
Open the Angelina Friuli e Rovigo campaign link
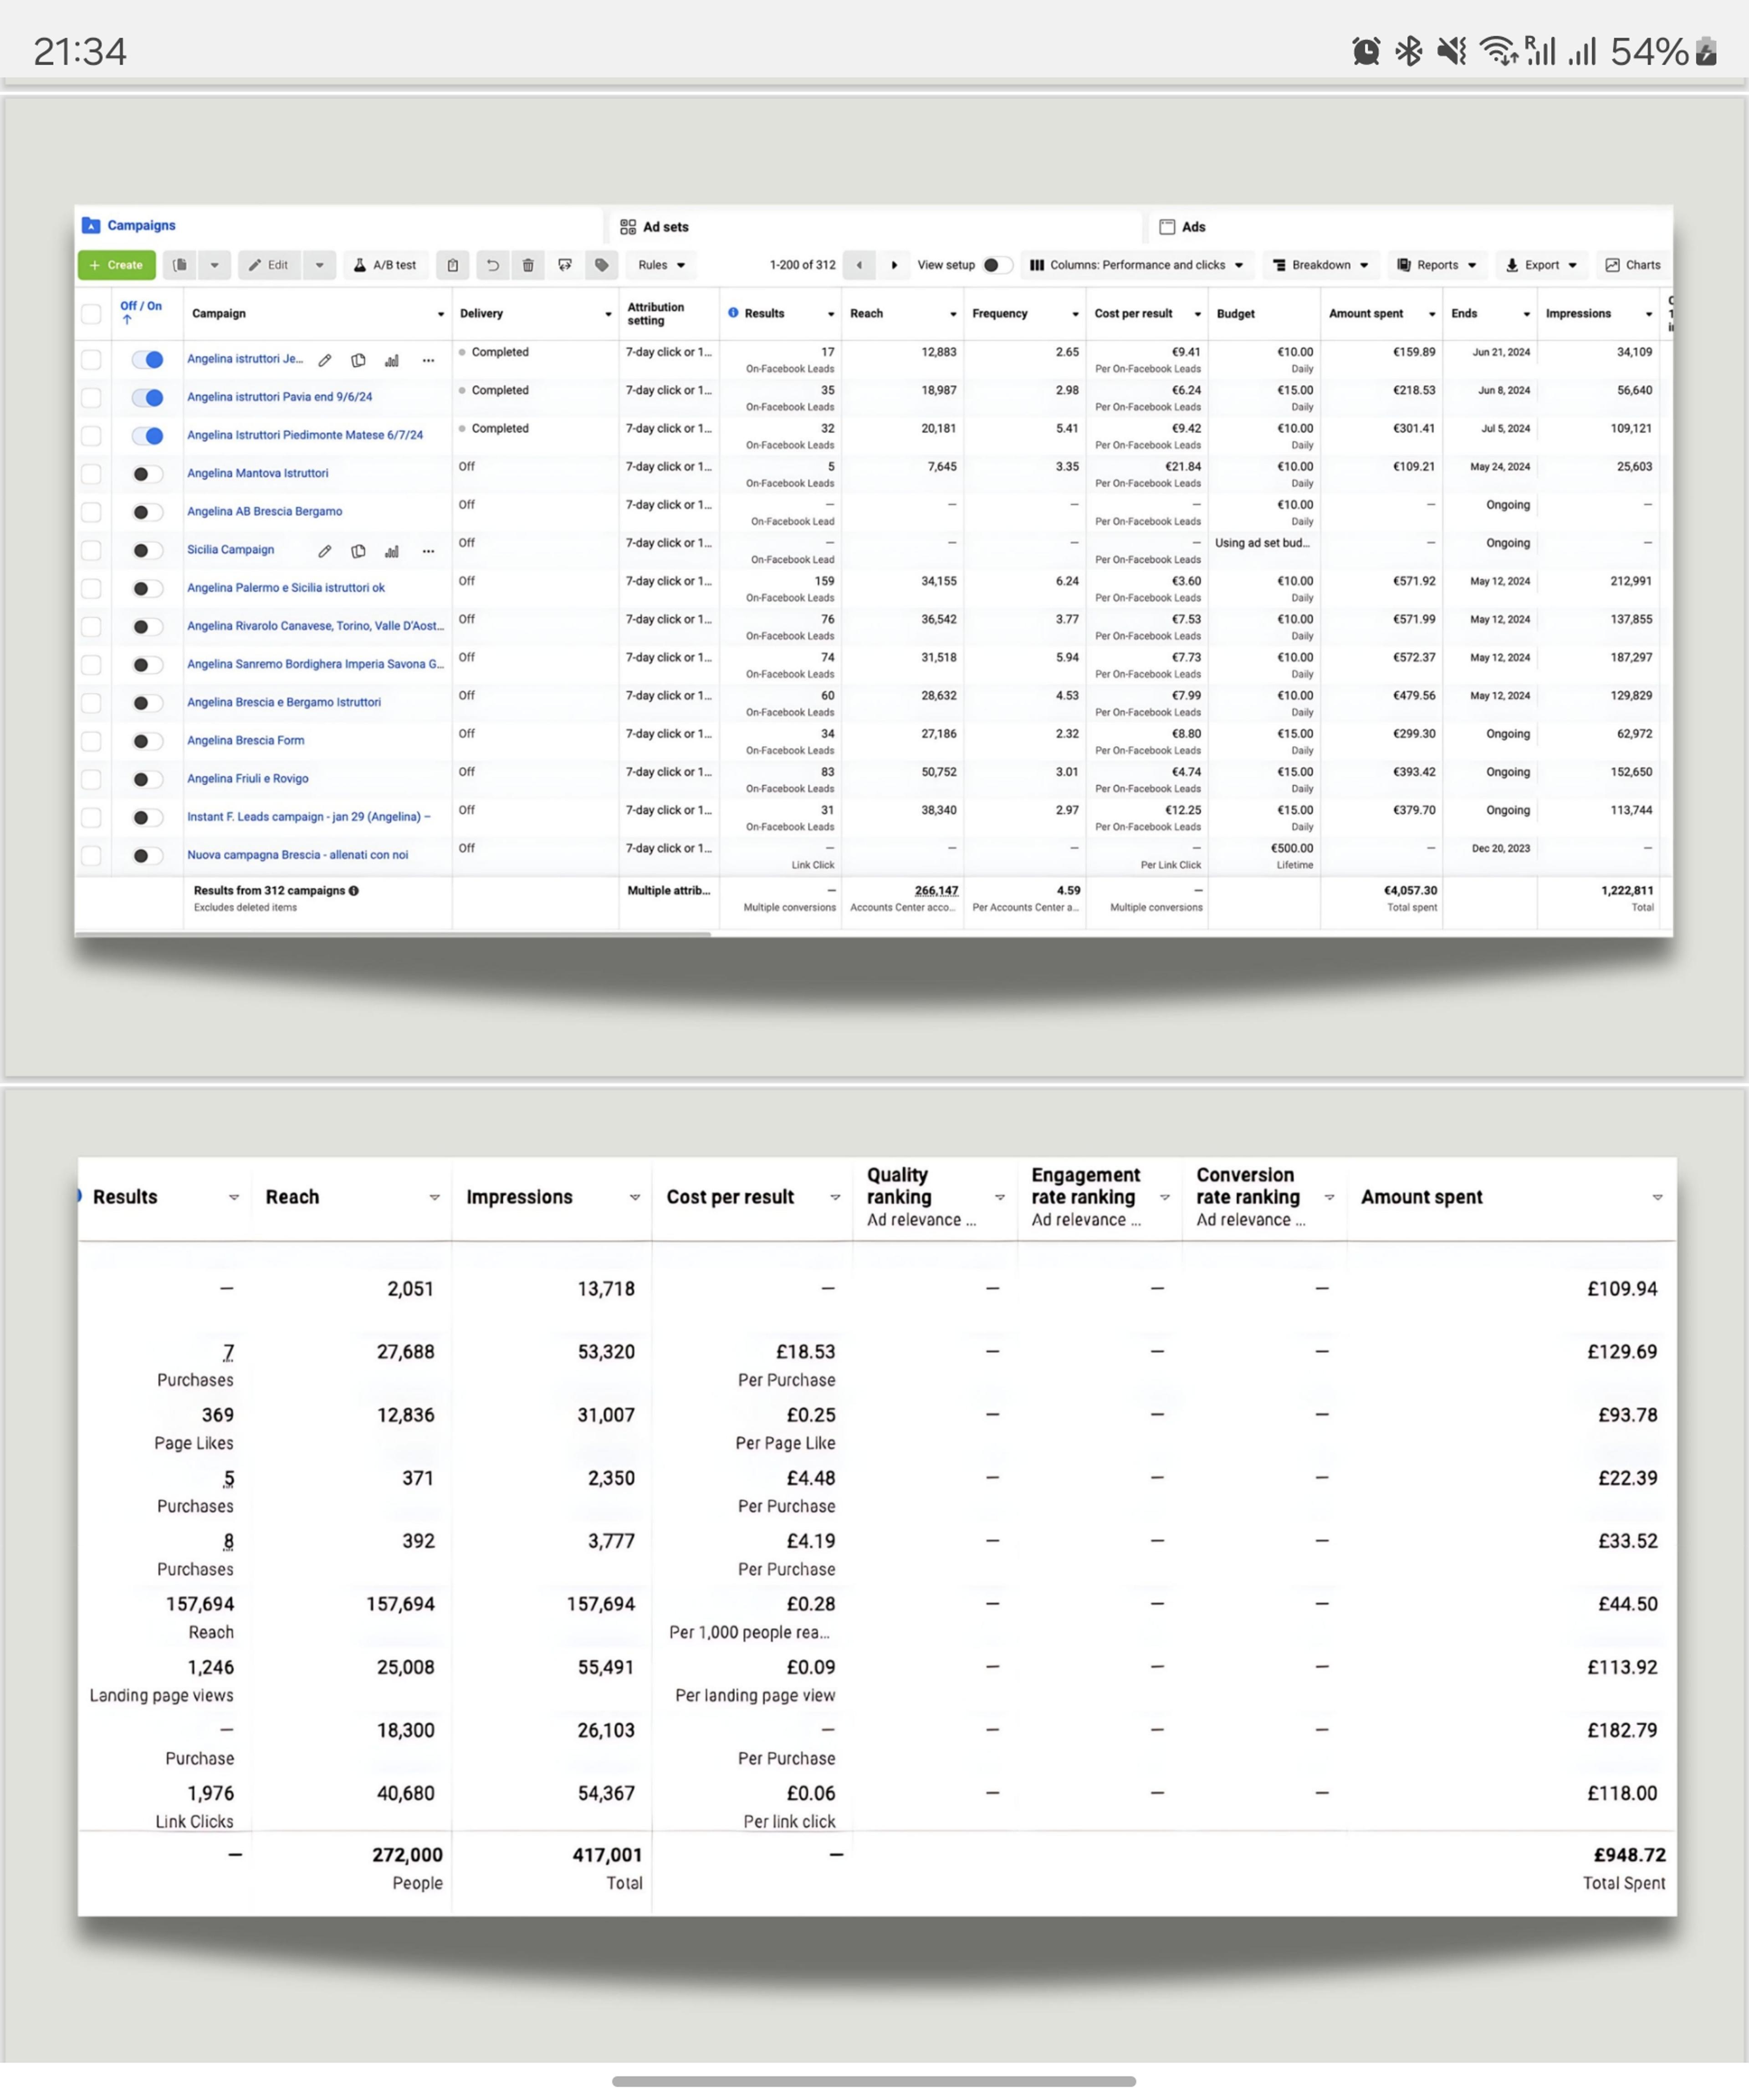point(248,778)
